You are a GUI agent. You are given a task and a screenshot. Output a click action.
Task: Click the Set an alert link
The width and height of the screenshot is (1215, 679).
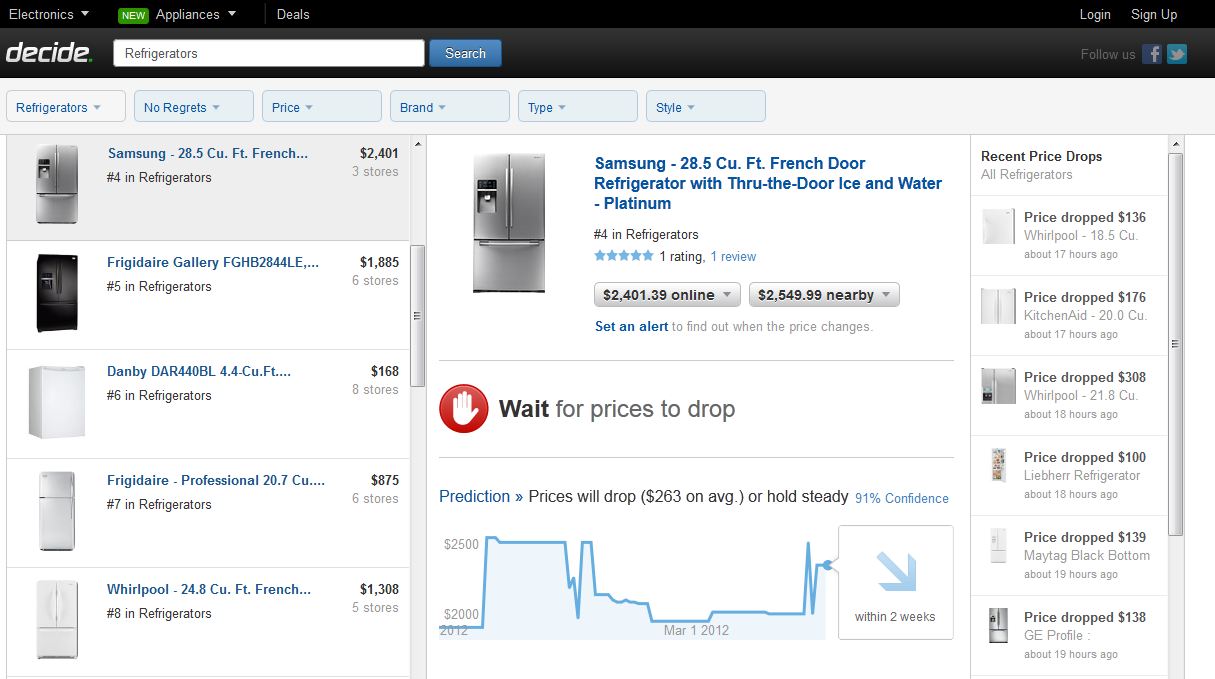631,326
